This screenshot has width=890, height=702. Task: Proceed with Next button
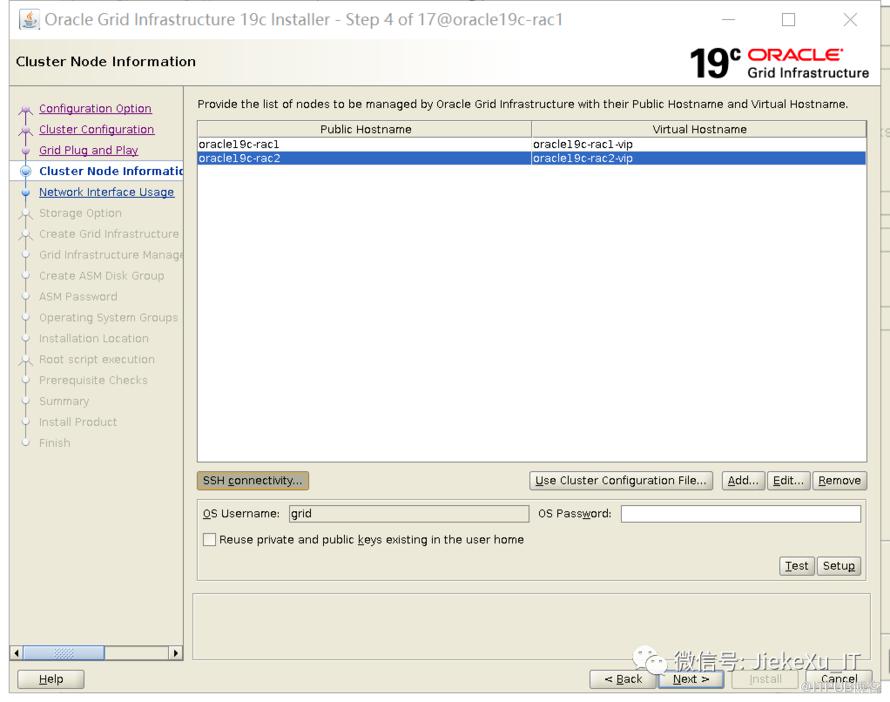coord(691,679)
